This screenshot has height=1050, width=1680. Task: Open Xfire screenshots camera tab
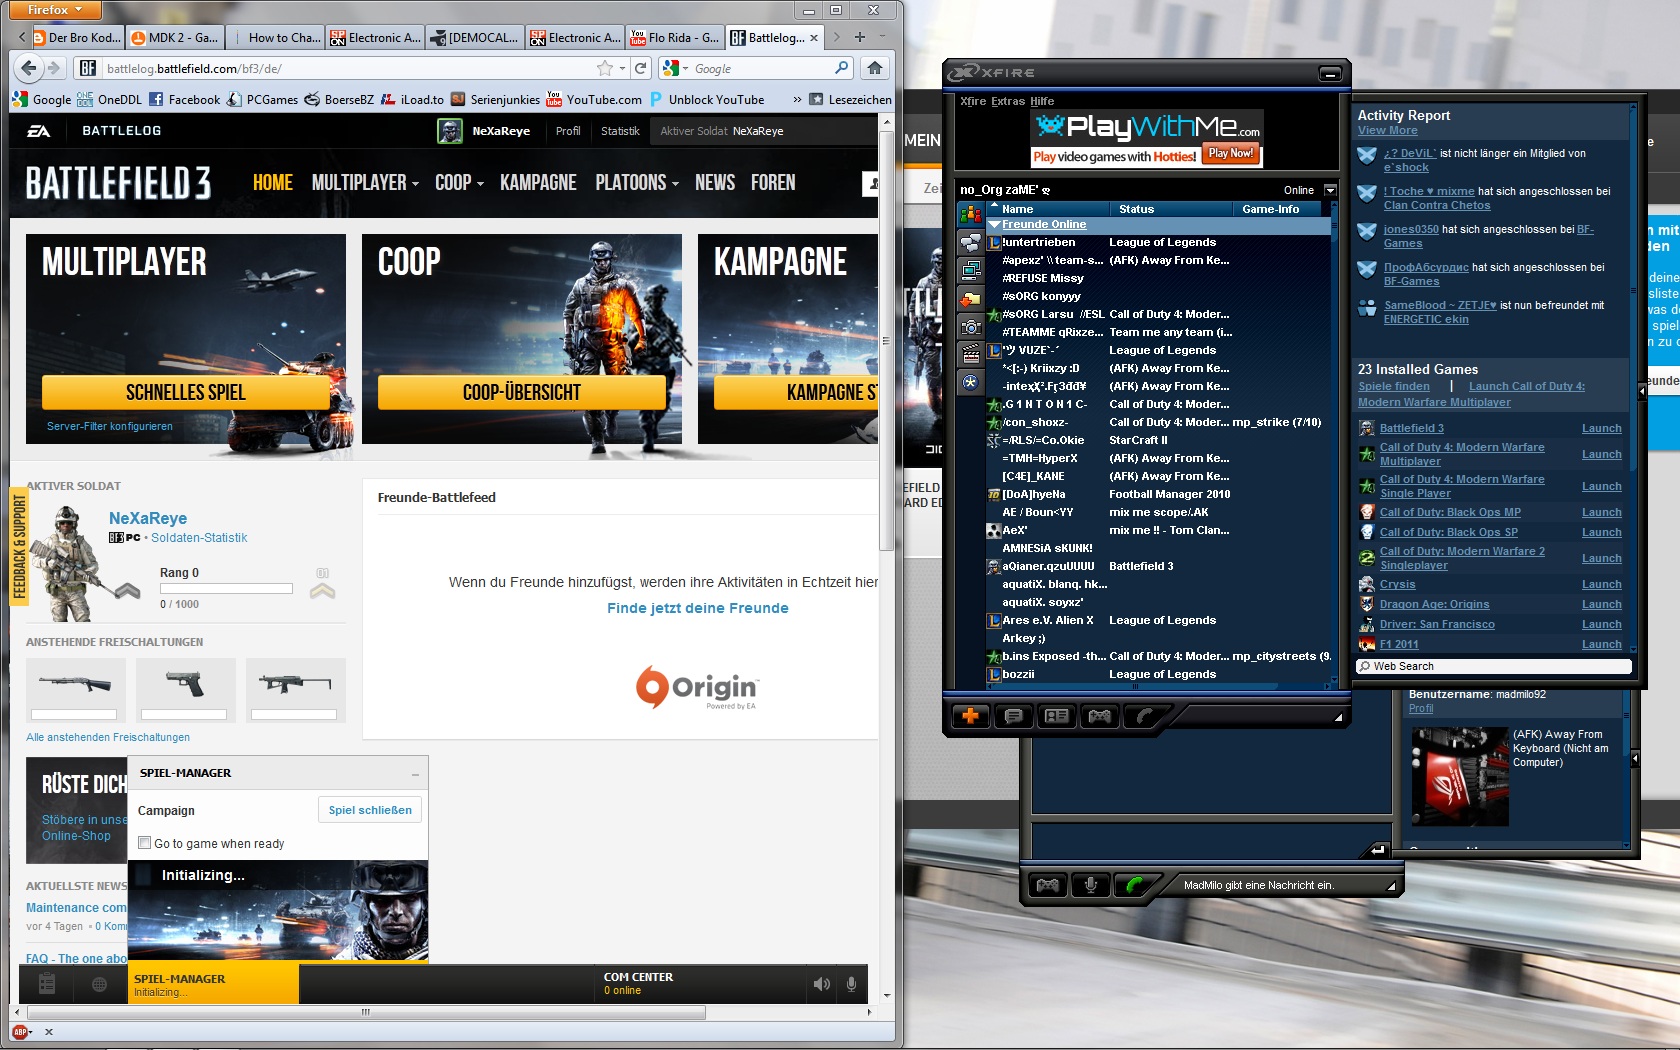[970, 326]
